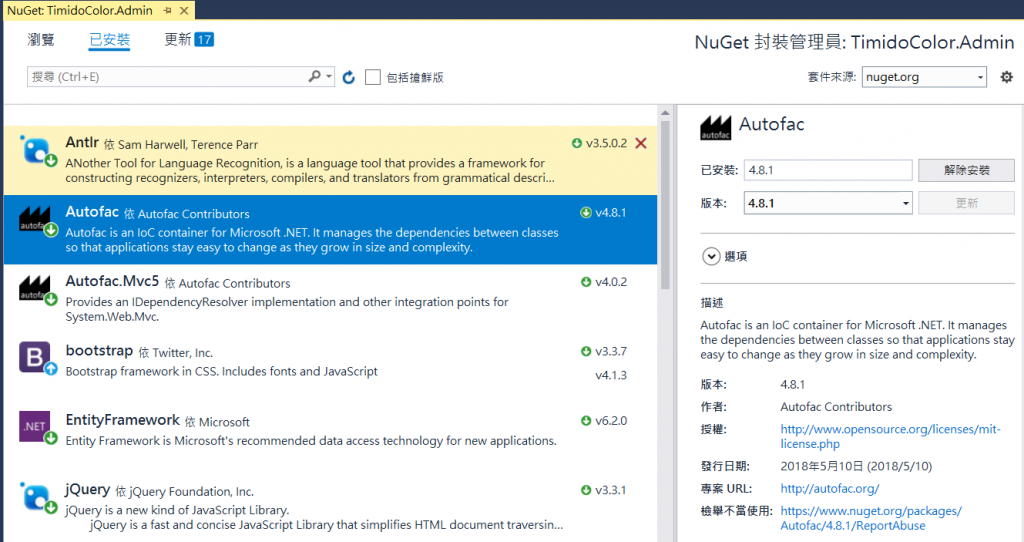Open package source settings gear
This screenshot has height=542, width=1024.
pos(1006,77)
